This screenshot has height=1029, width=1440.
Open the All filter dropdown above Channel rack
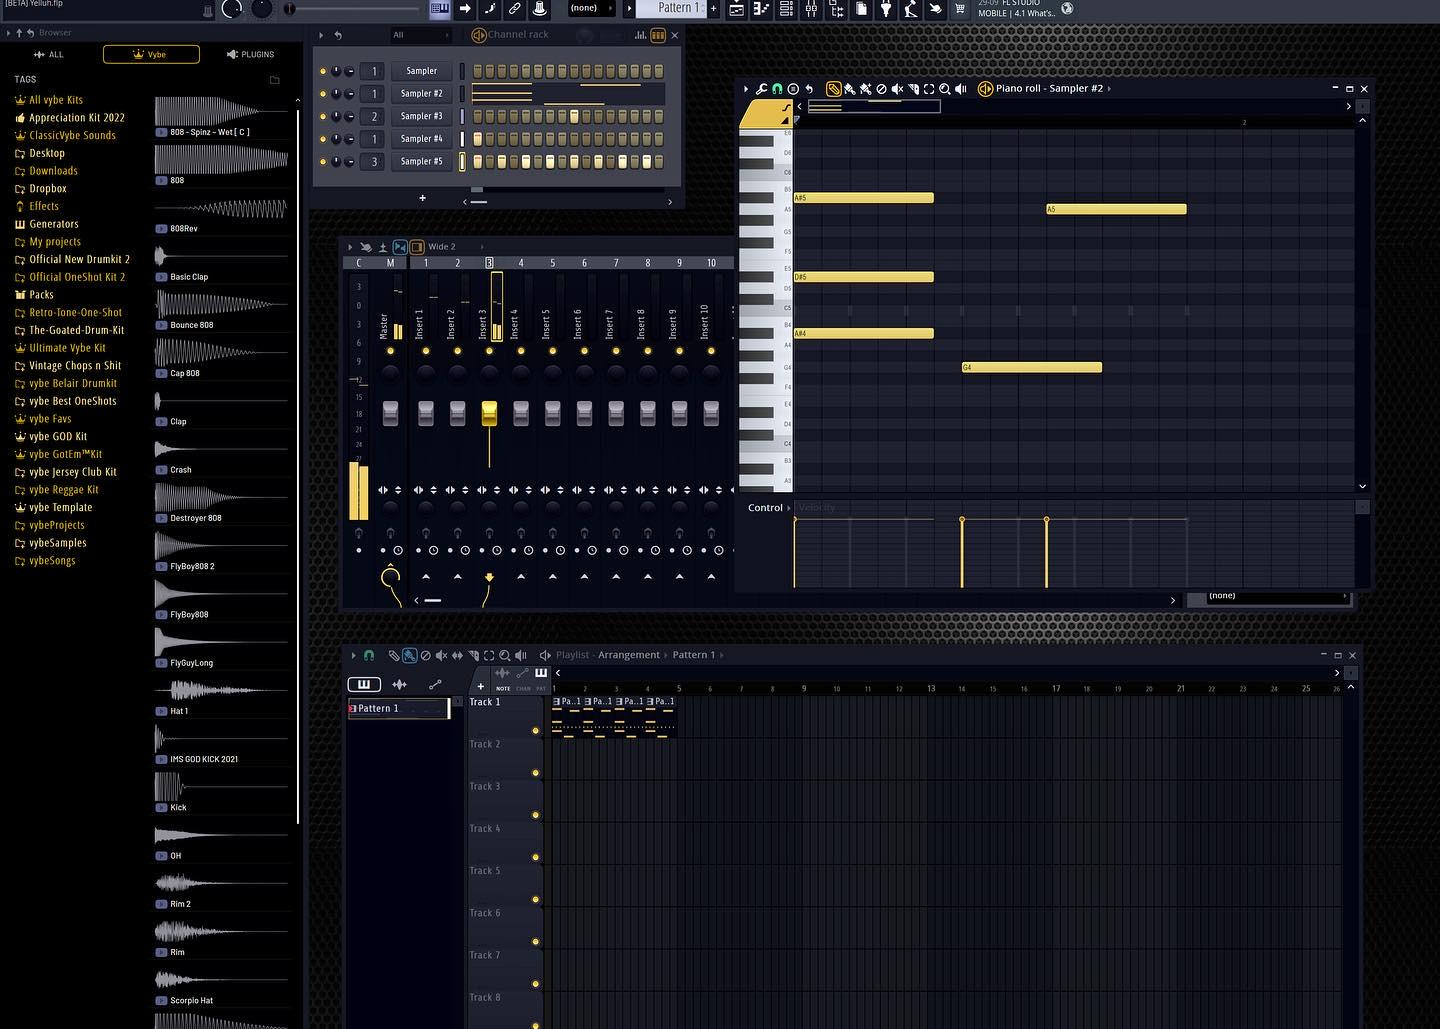point(420,34)
